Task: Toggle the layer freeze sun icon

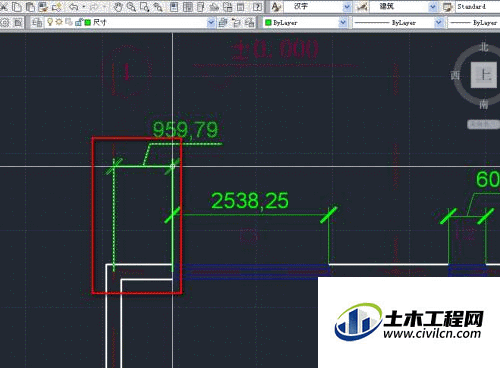Action: coord(59,22)
